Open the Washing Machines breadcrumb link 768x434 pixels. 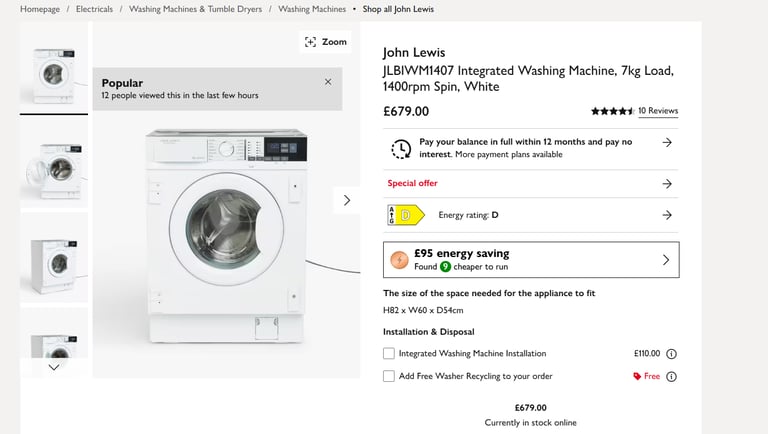click(312, 9)
